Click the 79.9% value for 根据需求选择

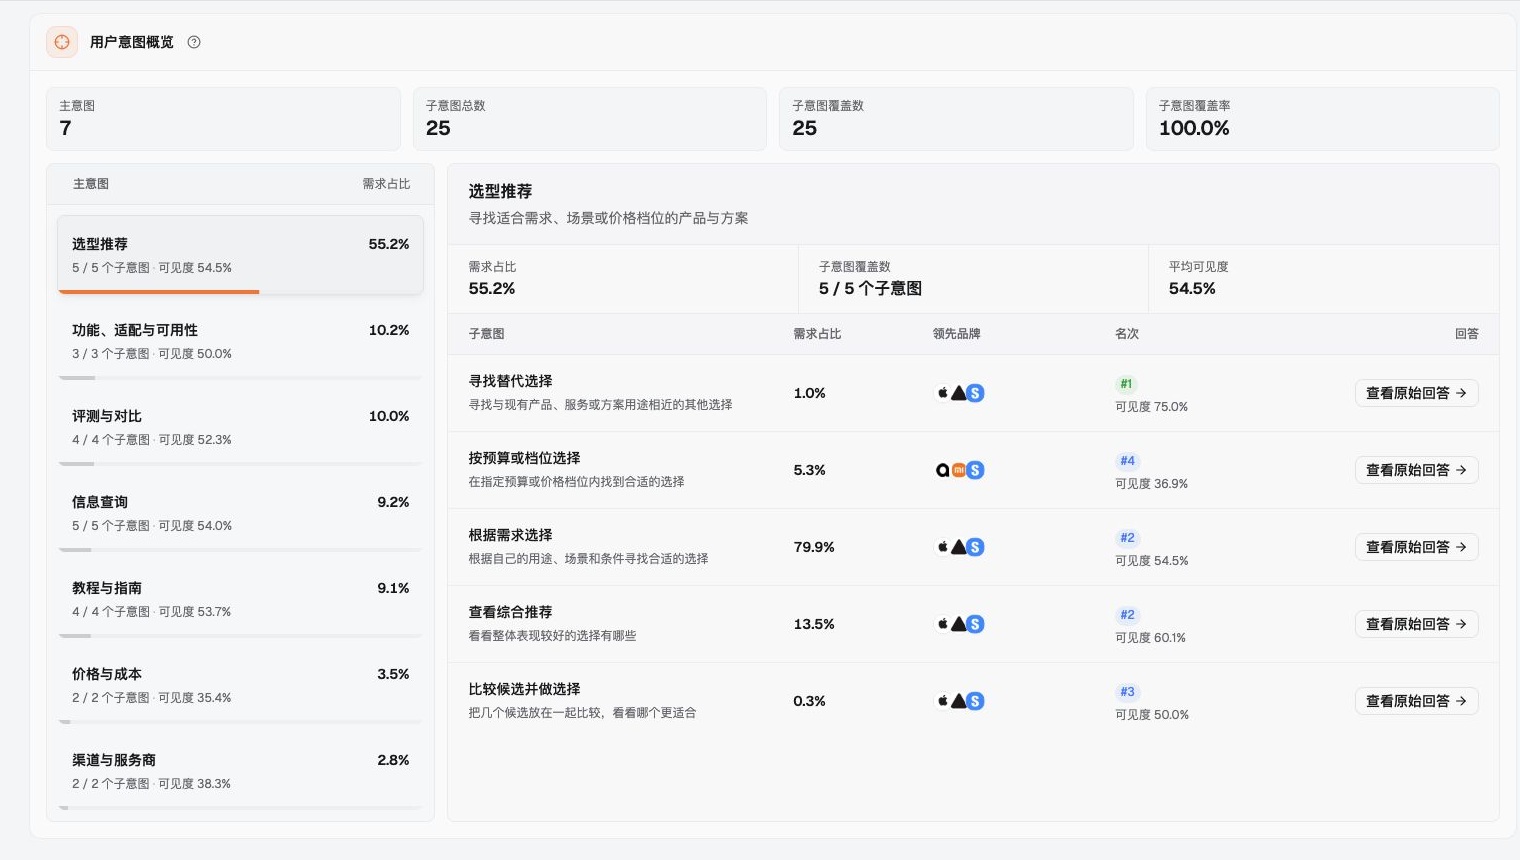[814, 547]
